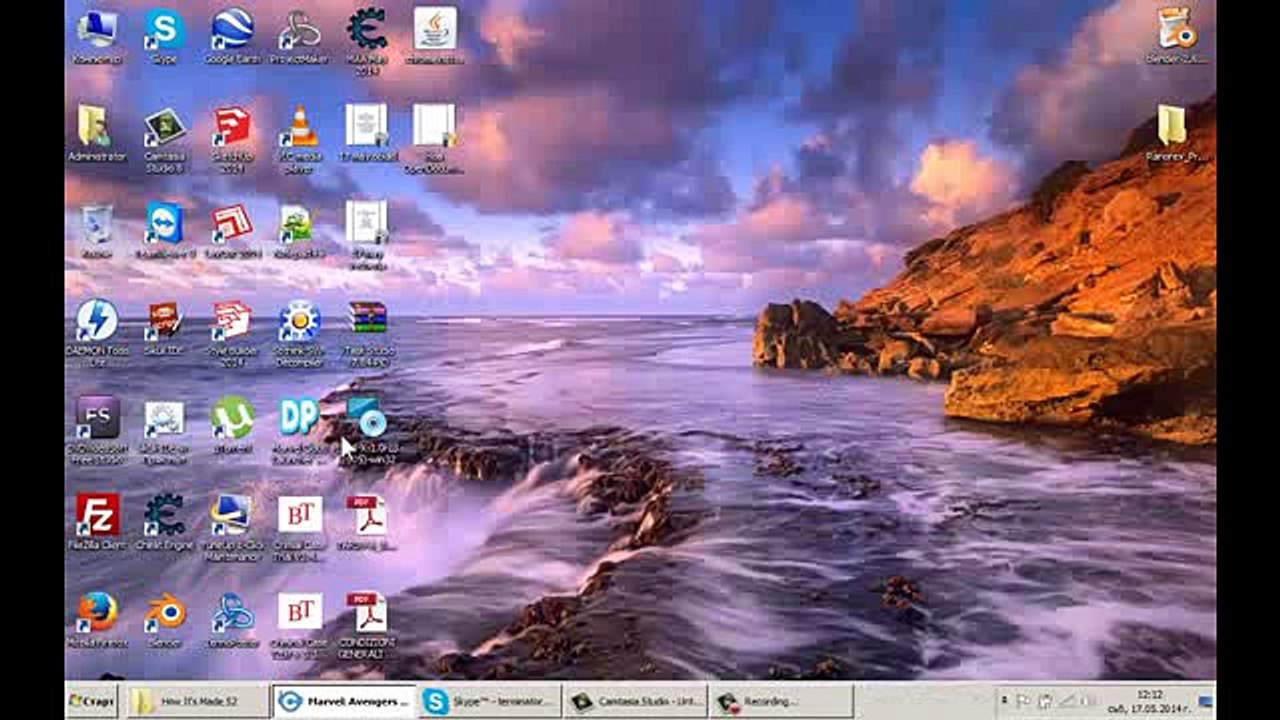Switch to the How It's Made S2 taskbar window
The height and width of the screenshot is (720, 1280).
(200, 701)
